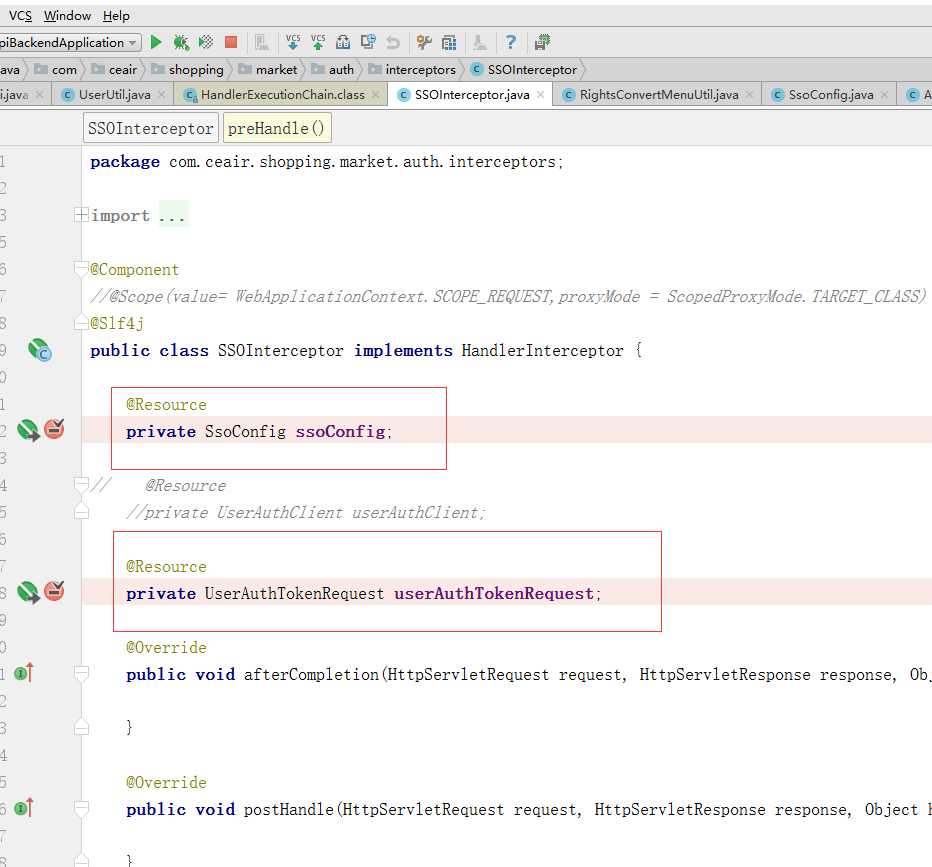Click implements-method gutter icon for postHandle
The image size is (932, 867).
click(x=24, y=808)
